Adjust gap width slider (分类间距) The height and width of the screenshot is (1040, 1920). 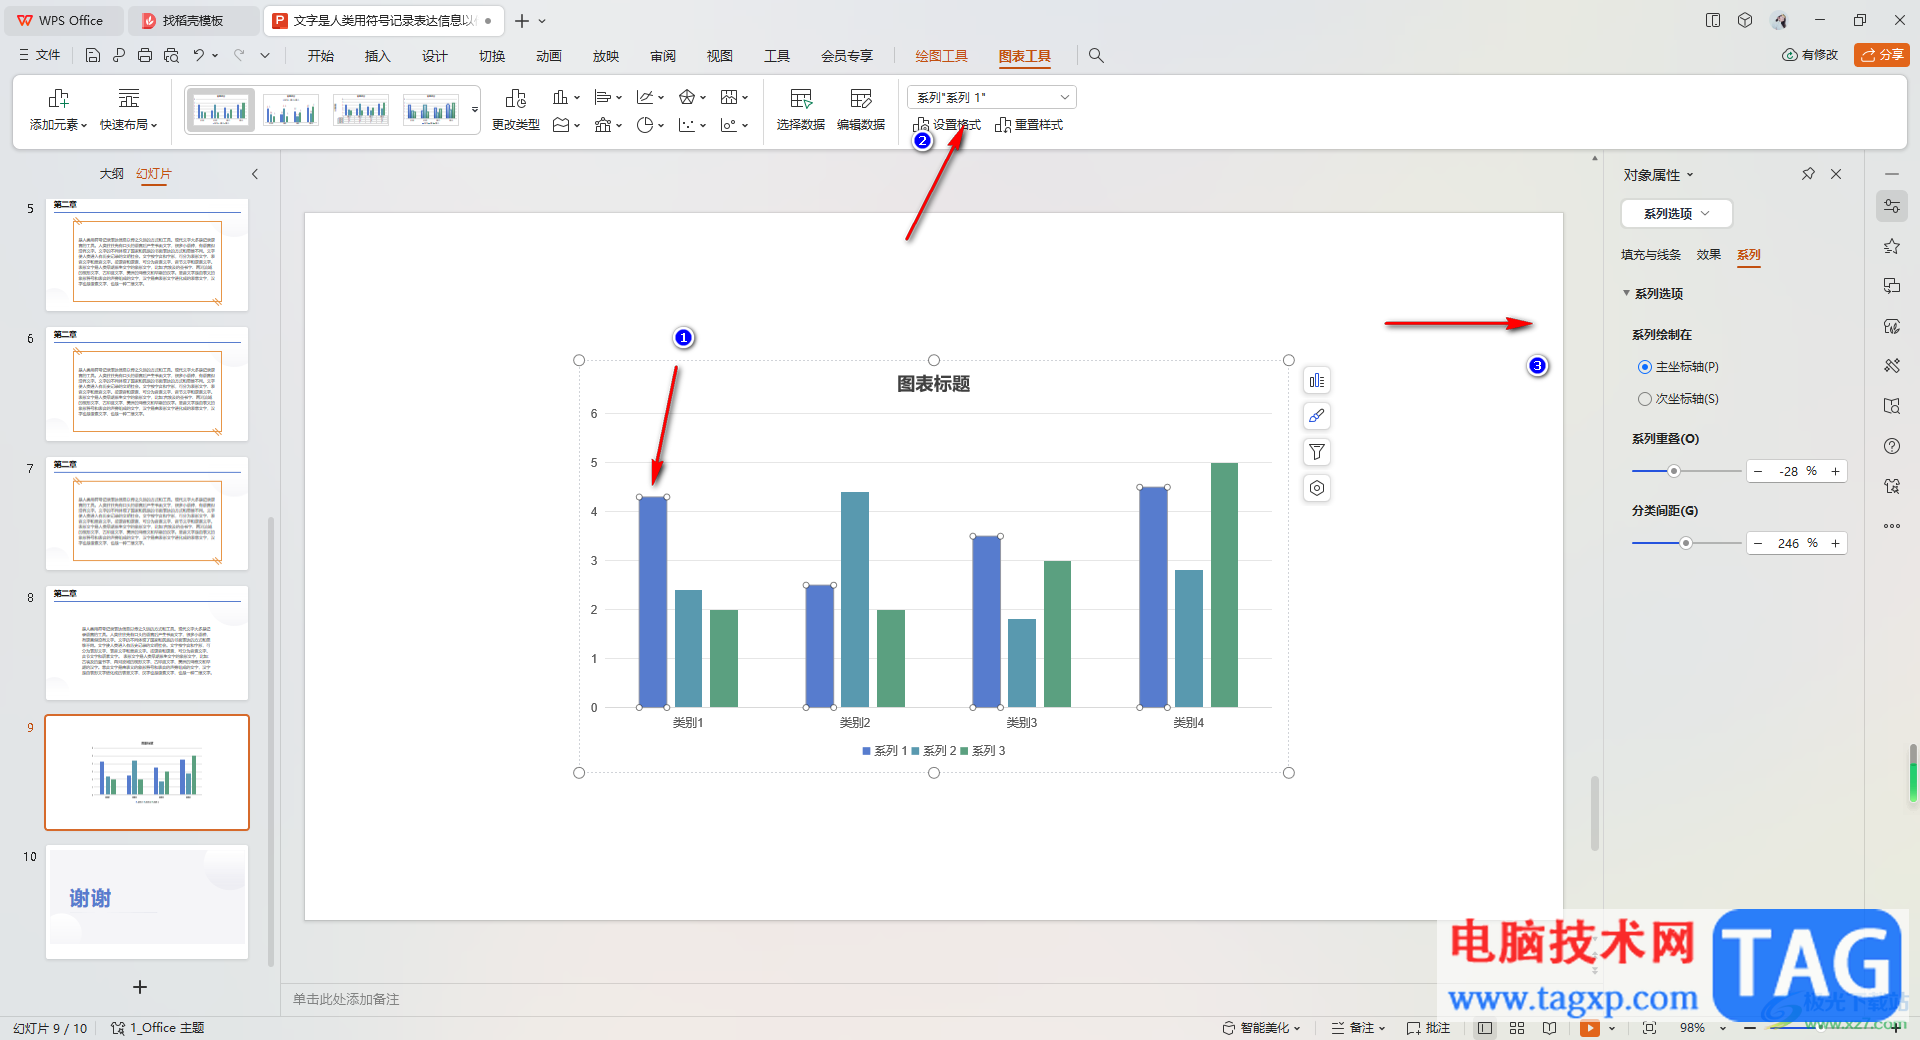1686,543
